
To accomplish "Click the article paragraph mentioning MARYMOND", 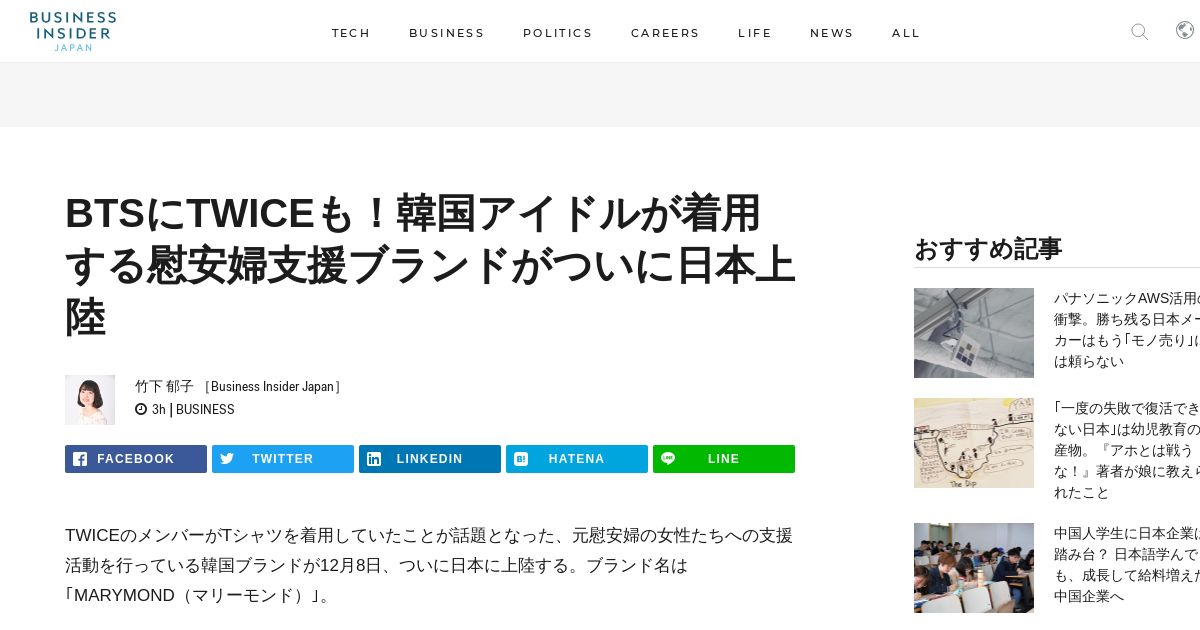I will tap(429, 566).
